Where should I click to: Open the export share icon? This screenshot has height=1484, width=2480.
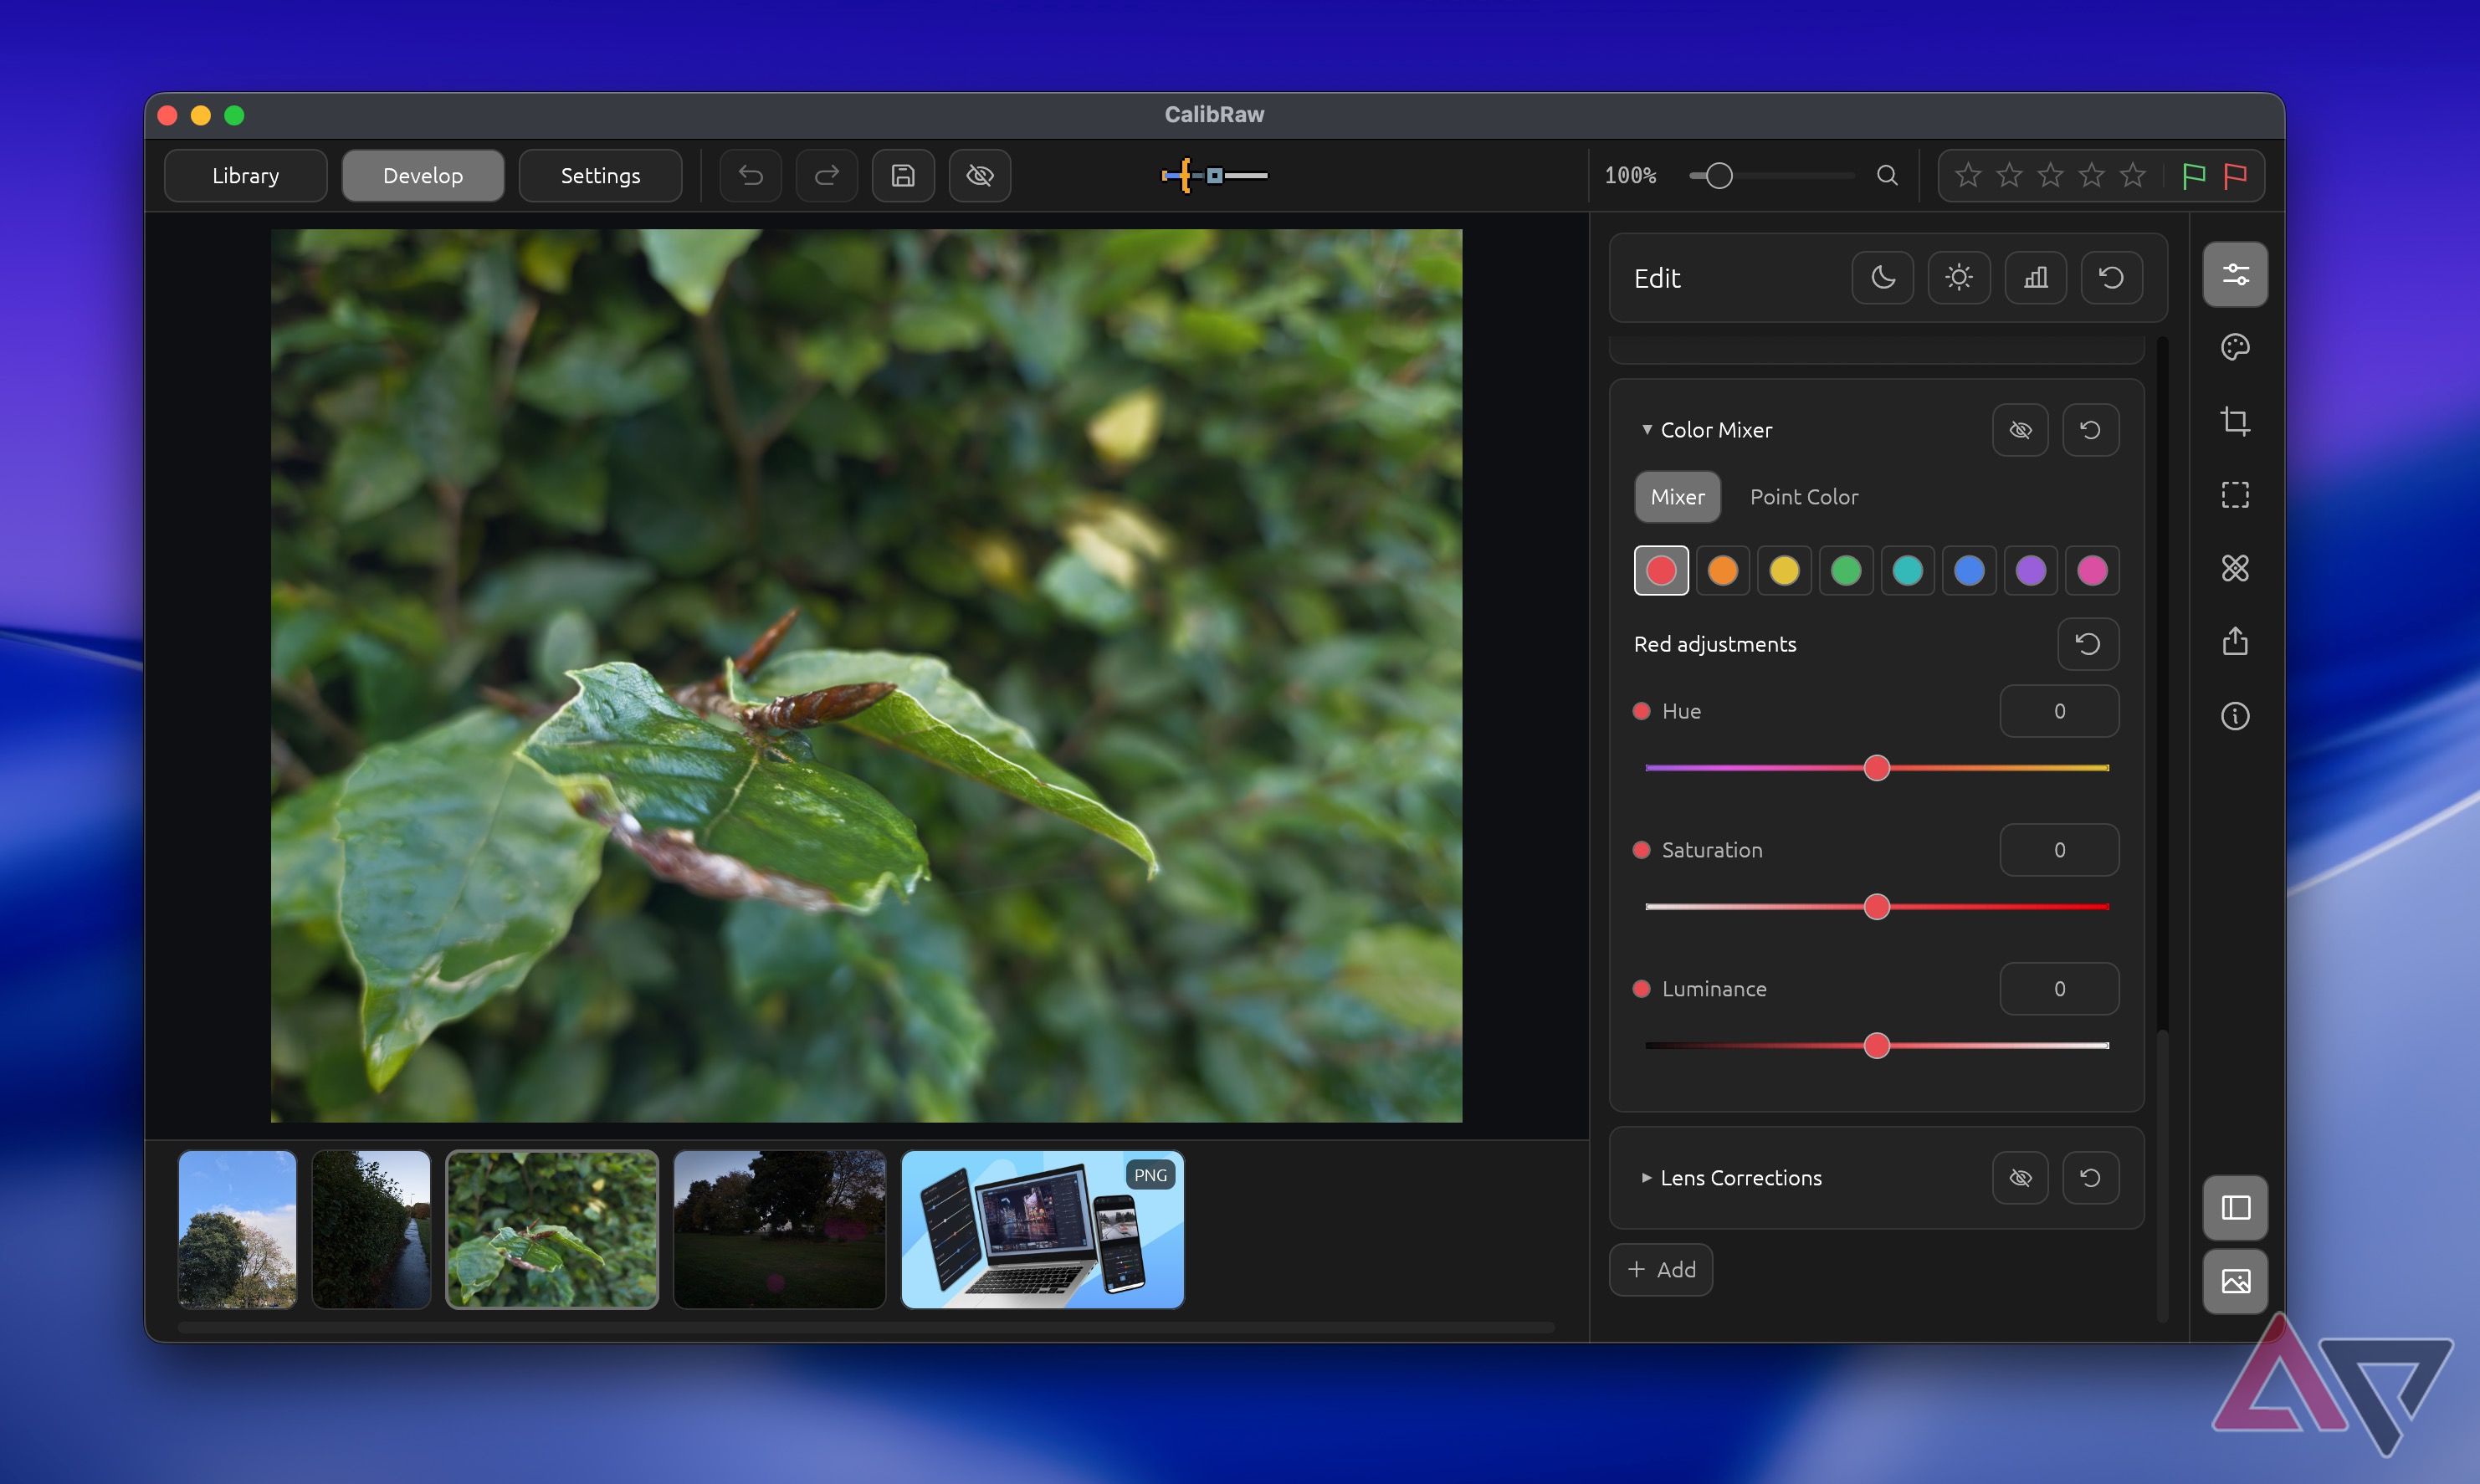2235,642
